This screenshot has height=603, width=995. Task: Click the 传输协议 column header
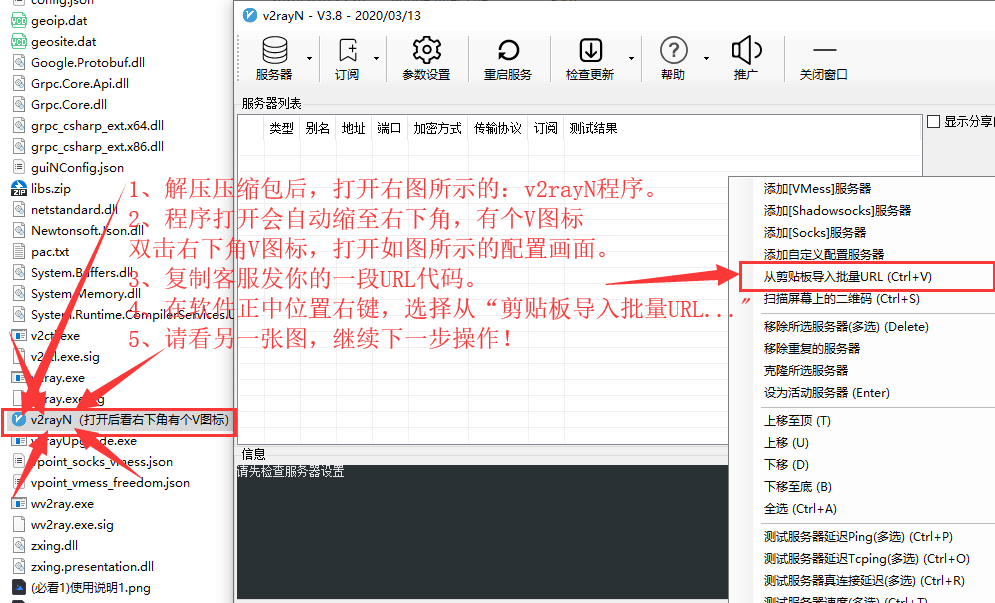(x=498, y=128)
